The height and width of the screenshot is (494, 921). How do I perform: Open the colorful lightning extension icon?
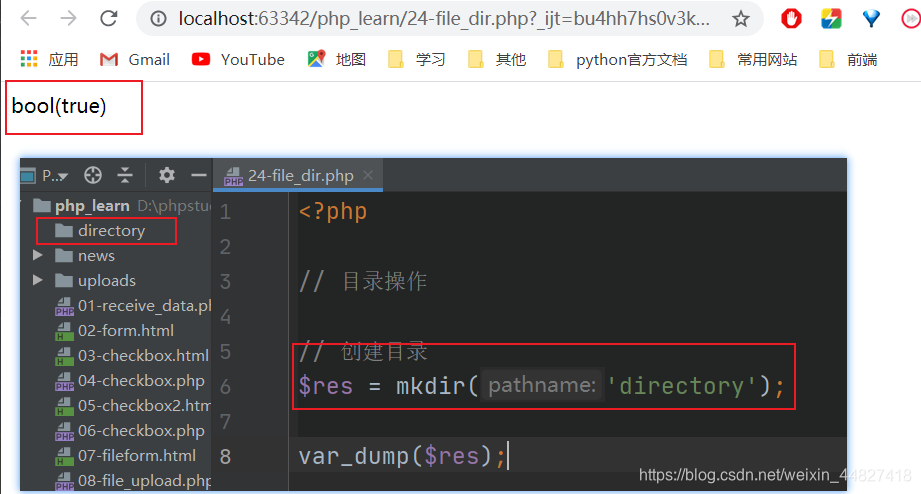tap(831, 19)
